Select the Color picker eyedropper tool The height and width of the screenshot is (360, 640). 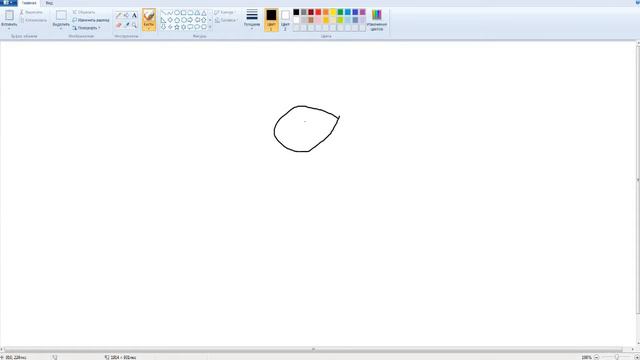pos(127,25)
